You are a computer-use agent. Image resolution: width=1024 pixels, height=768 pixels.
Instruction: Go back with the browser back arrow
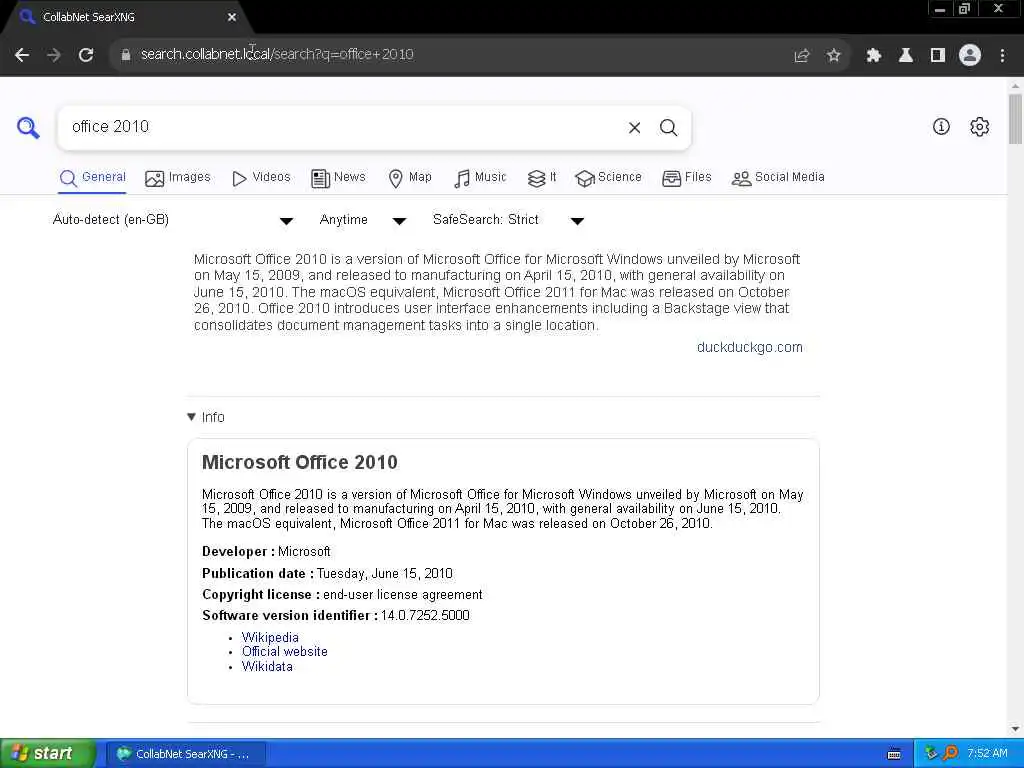22,55
